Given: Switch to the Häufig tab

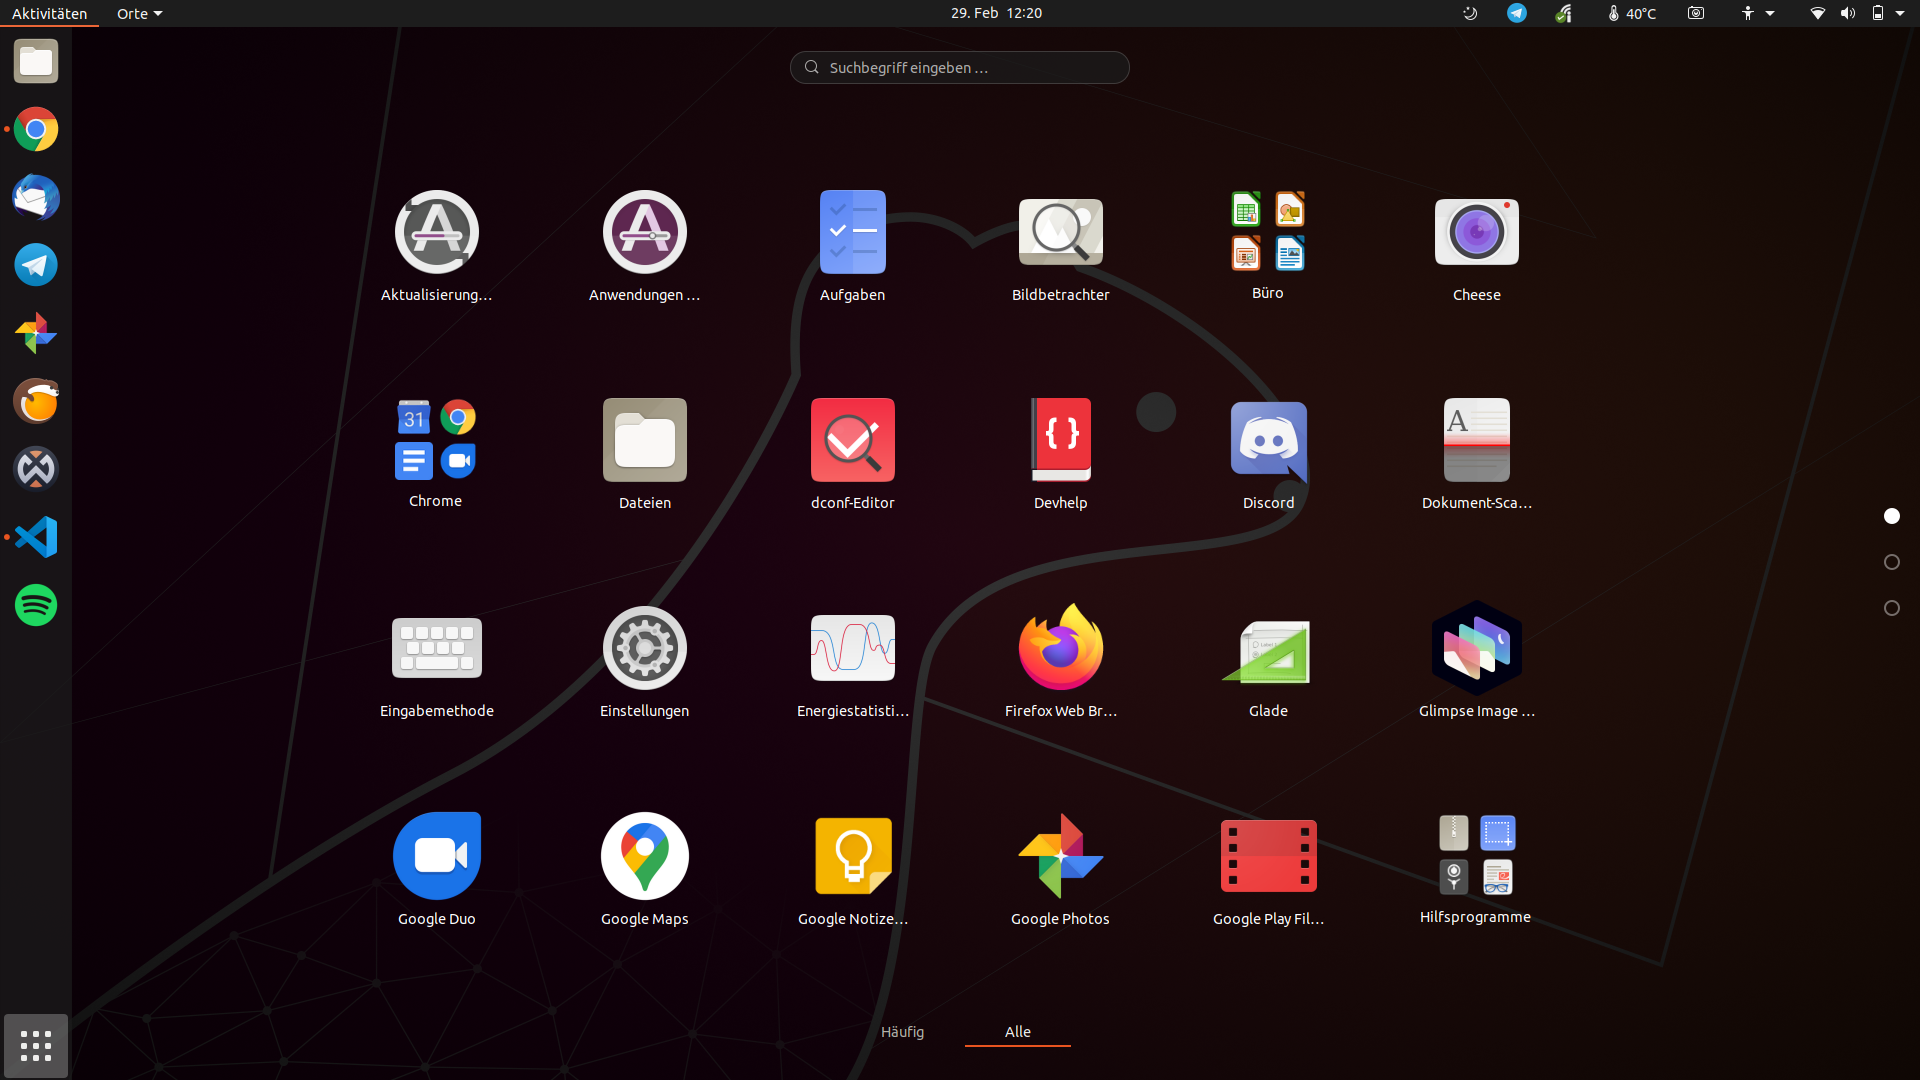Looking at the screenshot, I should click(902, 1031).
